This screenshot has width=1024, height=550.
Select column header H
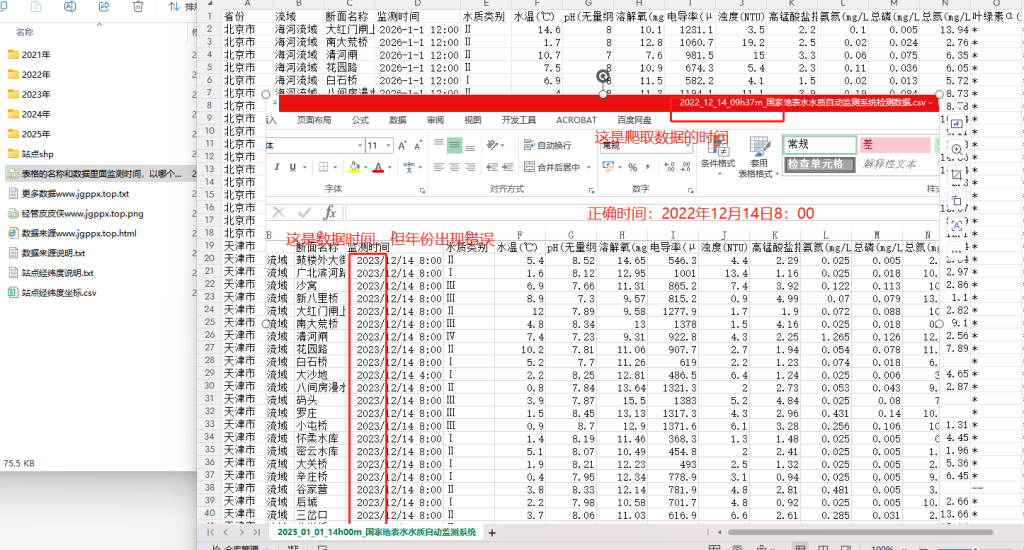point(639,4)
